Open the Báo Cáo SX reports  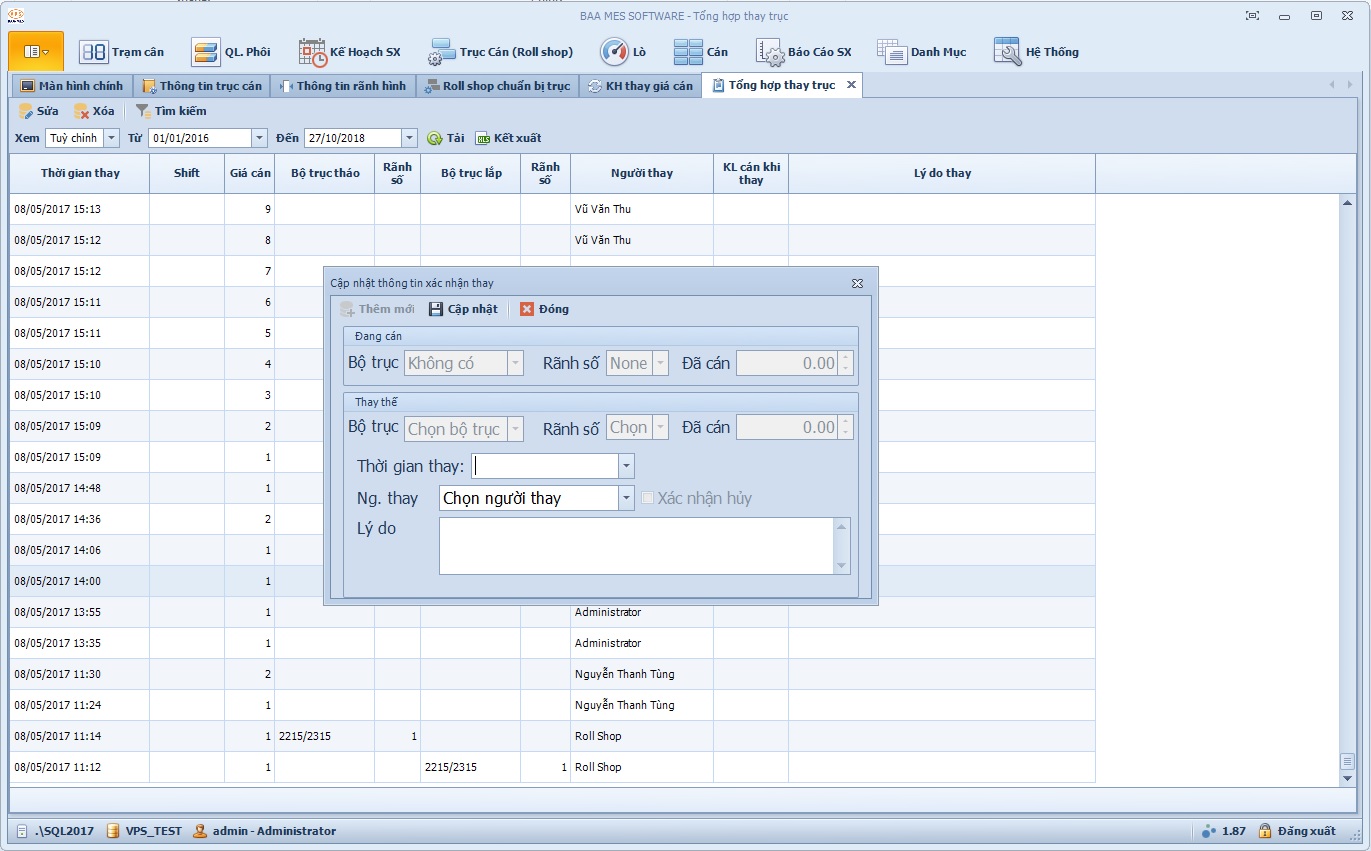(x=804, y=52)
